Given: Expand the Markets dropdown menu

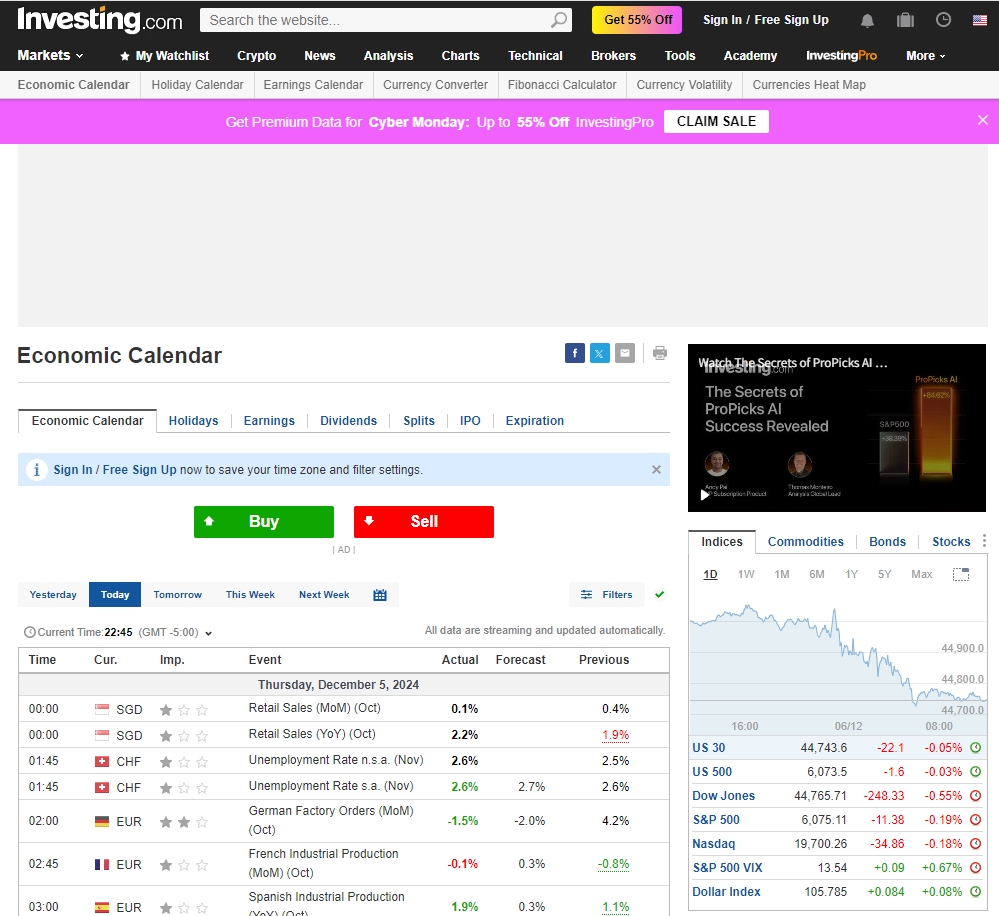Looking at the screenshot, I should [x=50, y=55].
